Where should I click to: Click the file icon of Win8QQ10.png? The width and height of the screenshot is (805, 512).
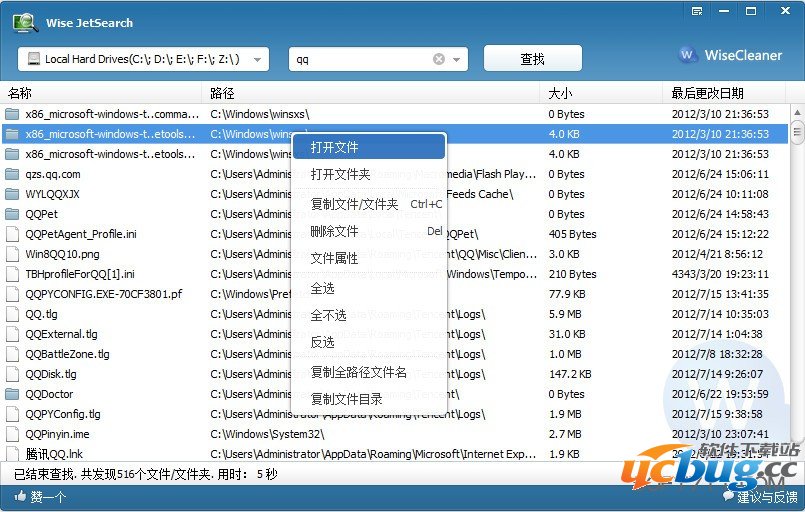[x=12, y=254]
